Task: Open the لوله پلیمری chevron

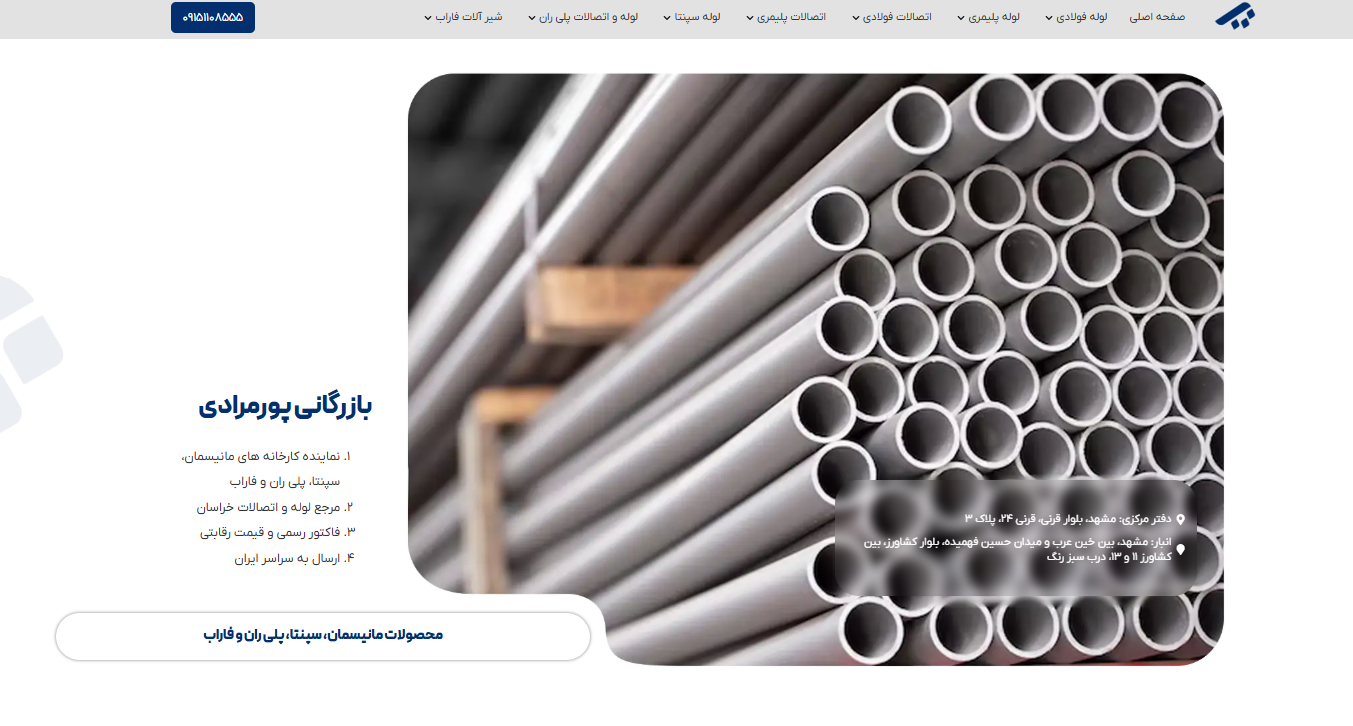Action: click(961, 18)
